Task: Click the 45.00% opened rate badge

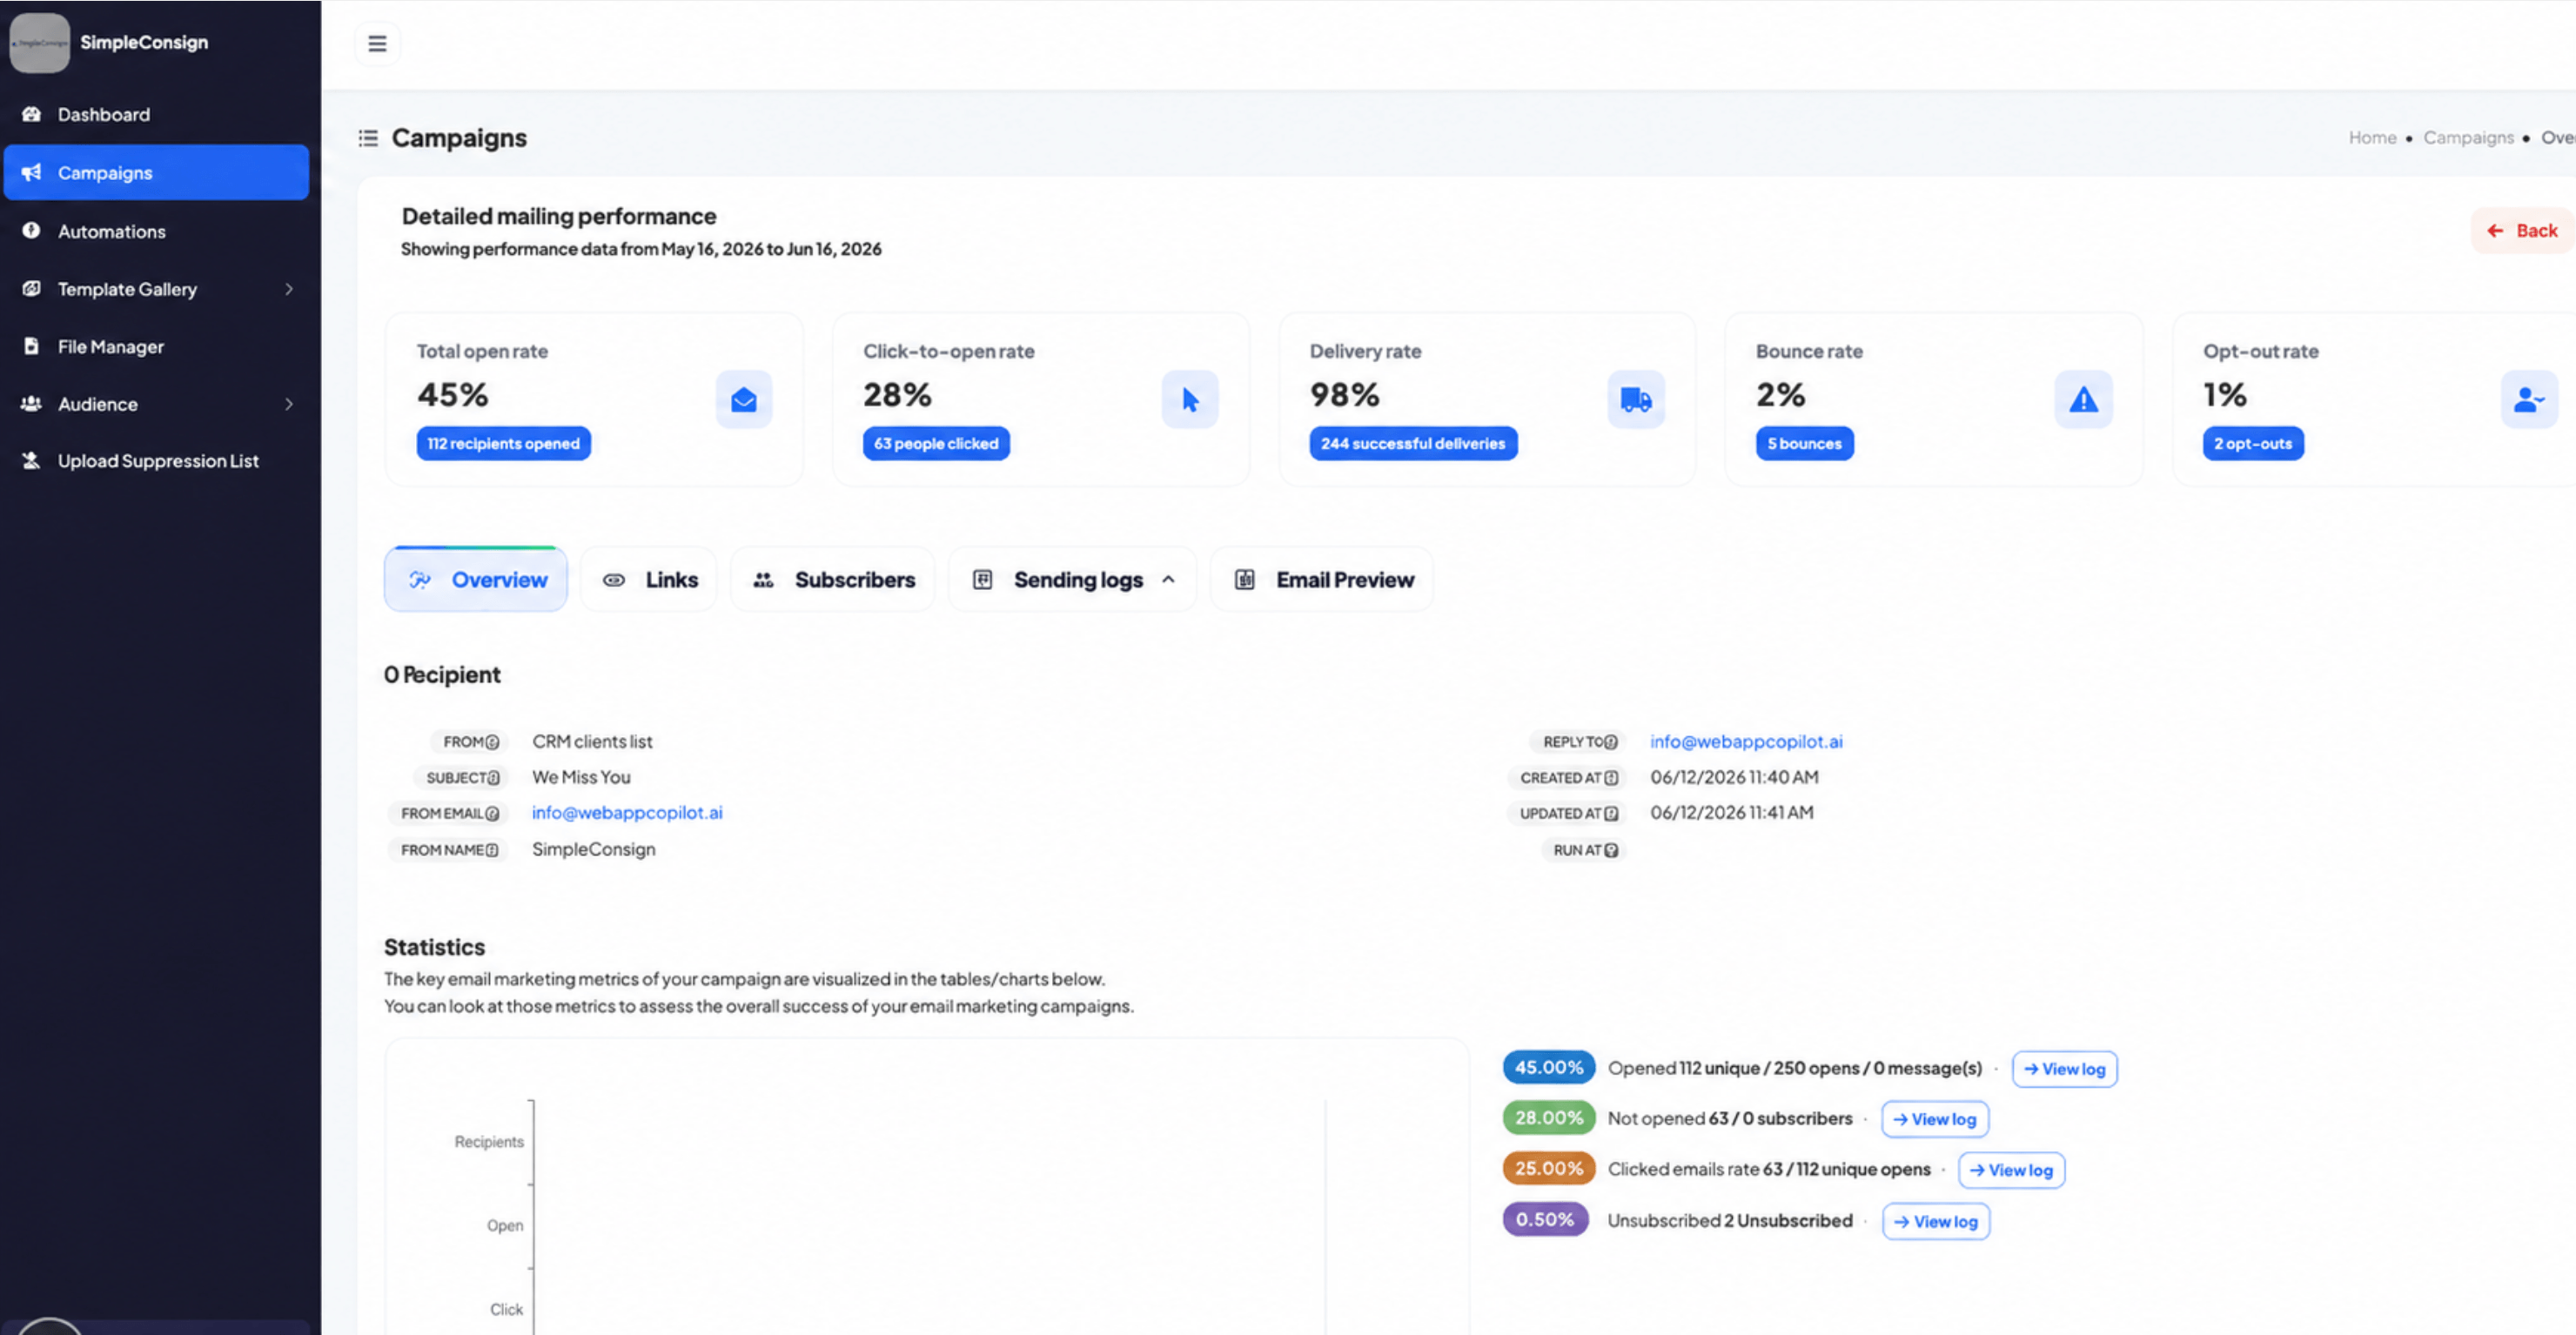Action: [1548, 1067]
